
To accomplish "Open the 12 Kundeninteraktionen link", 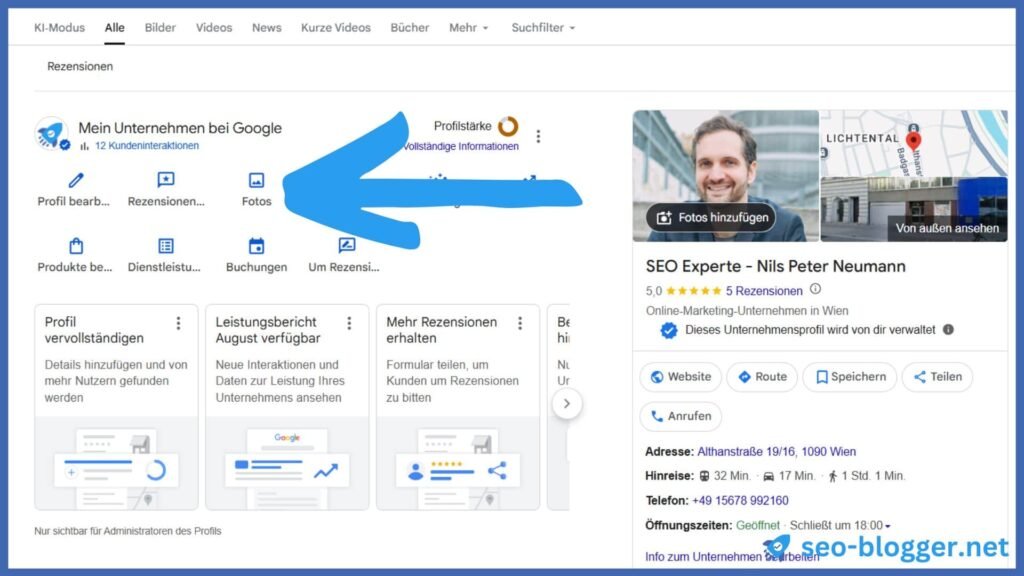I will (x=147, y=146).
